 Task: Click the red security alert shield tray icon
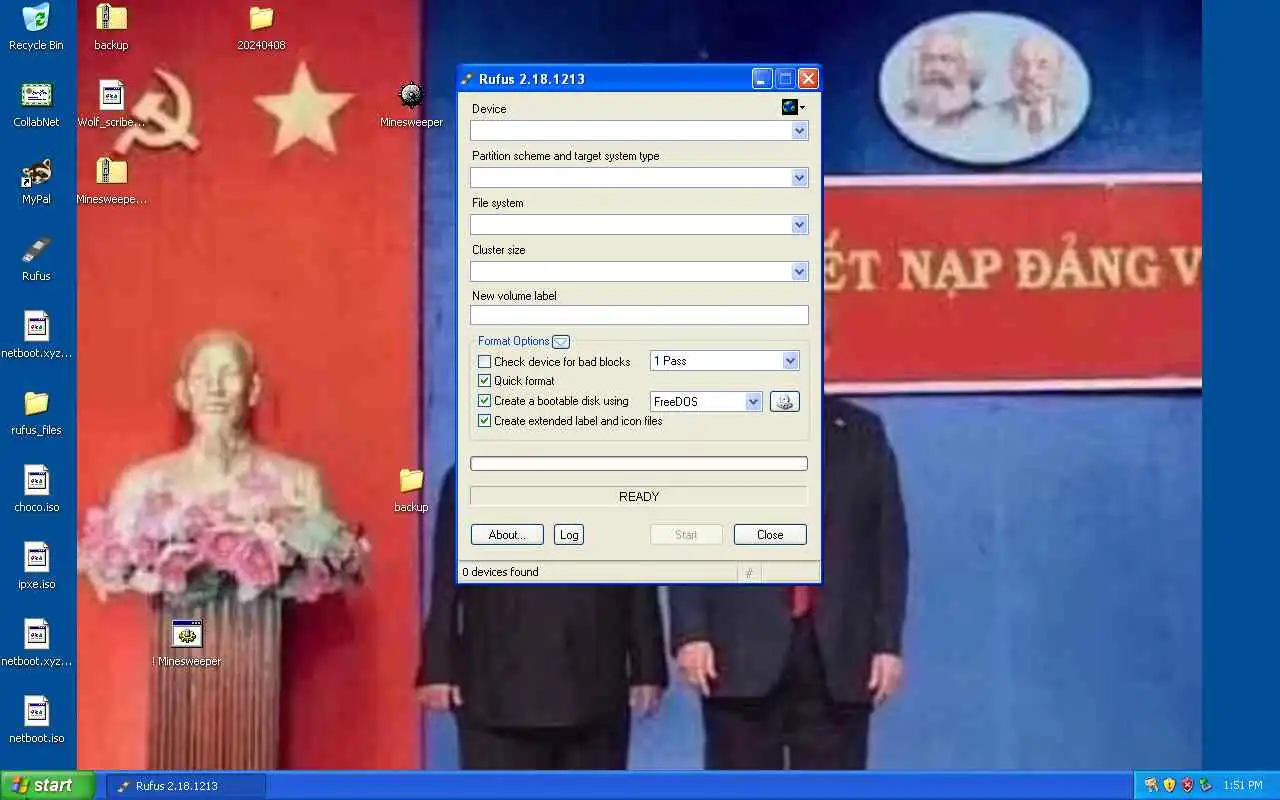pos(1187,785)
